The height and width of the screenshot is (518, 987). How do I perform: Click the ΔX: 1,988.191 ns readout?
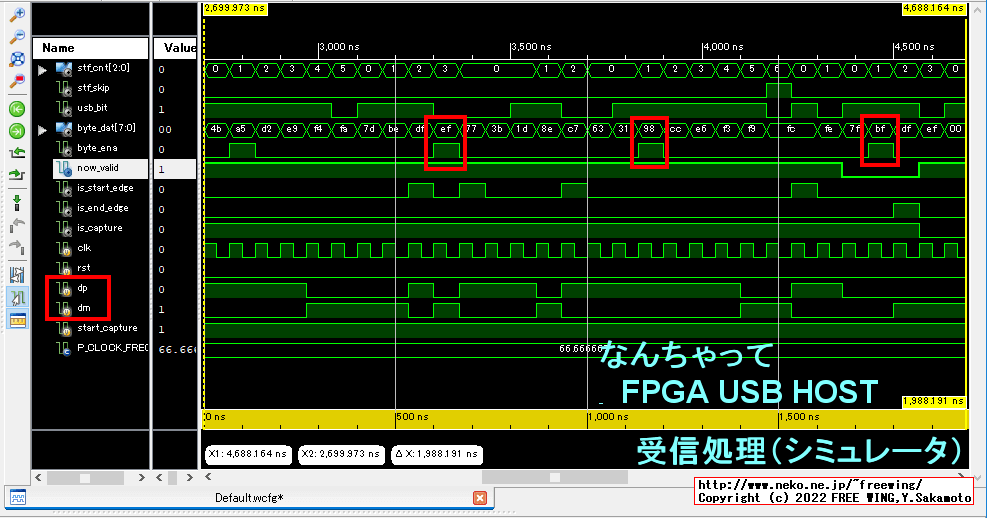pos(437,454)
